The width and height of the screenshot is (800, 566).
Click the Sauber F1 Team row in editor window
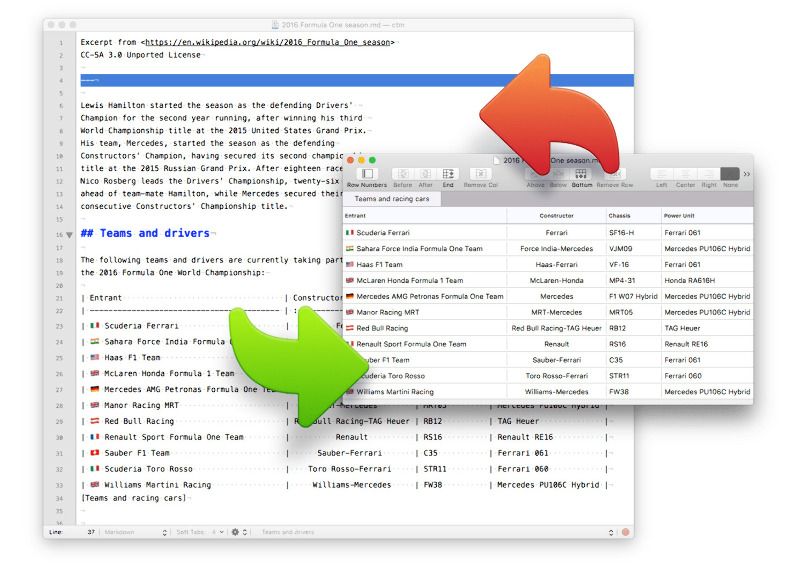(x=345, y=453)
